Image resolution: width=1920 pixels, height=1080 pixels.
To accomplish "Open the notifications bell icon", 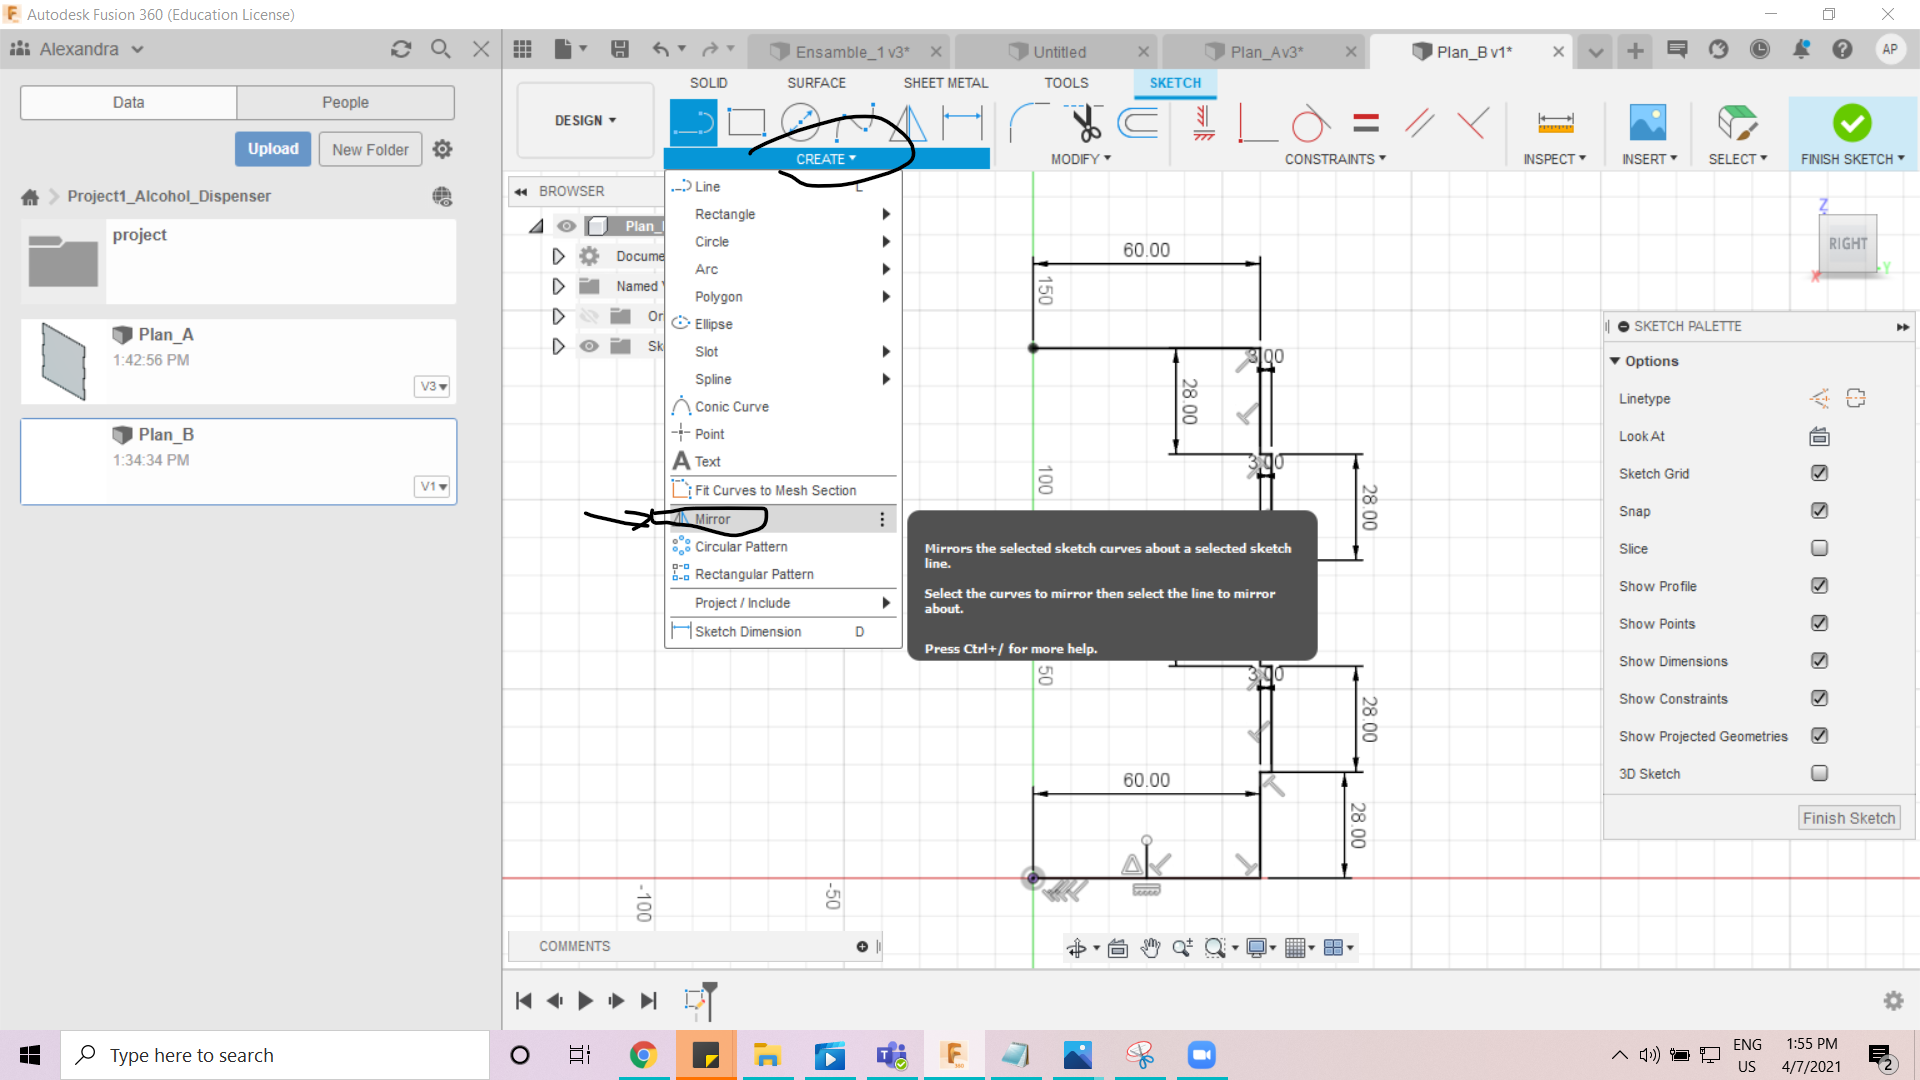I will pos(1801,49).
